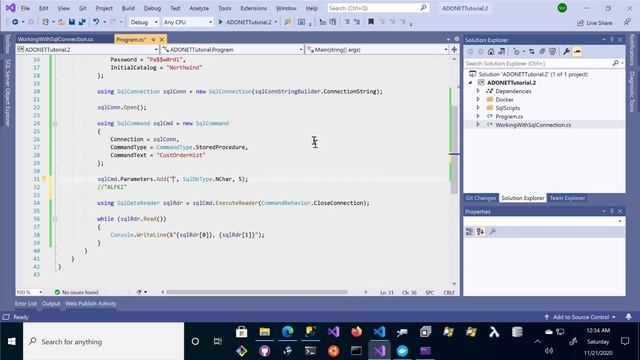Open the Error List tab

[26, 304]
